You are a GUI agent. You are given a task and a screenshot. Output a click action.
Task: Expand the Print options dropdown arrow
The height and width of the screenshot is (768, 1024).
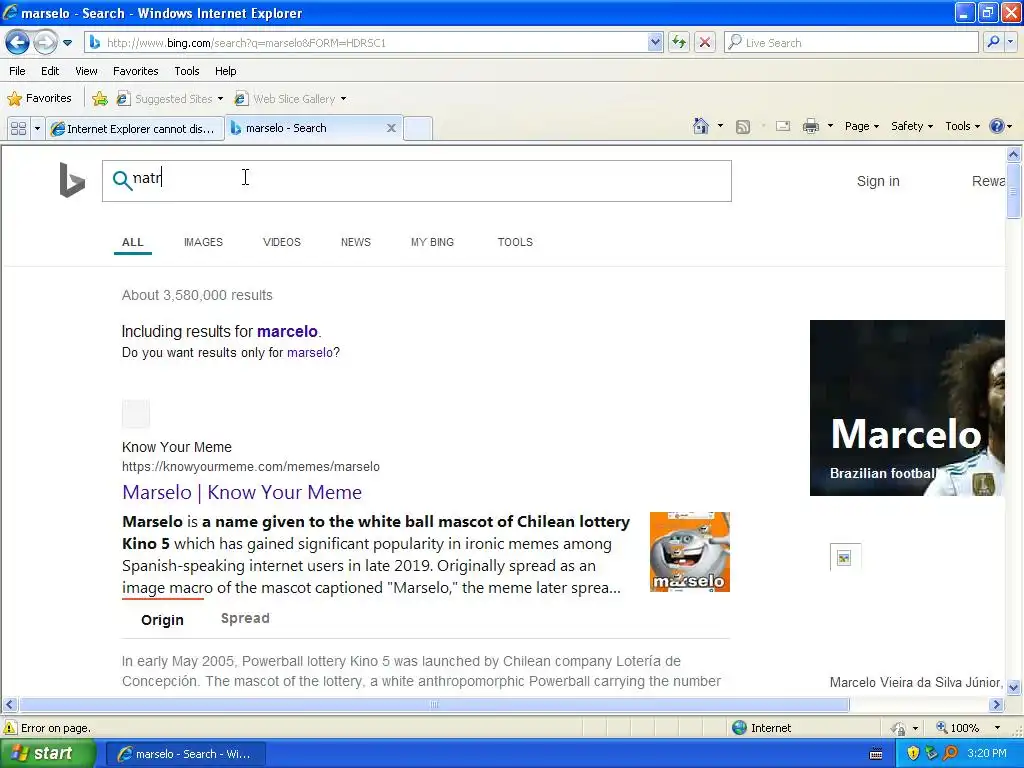tap(830, 126)
